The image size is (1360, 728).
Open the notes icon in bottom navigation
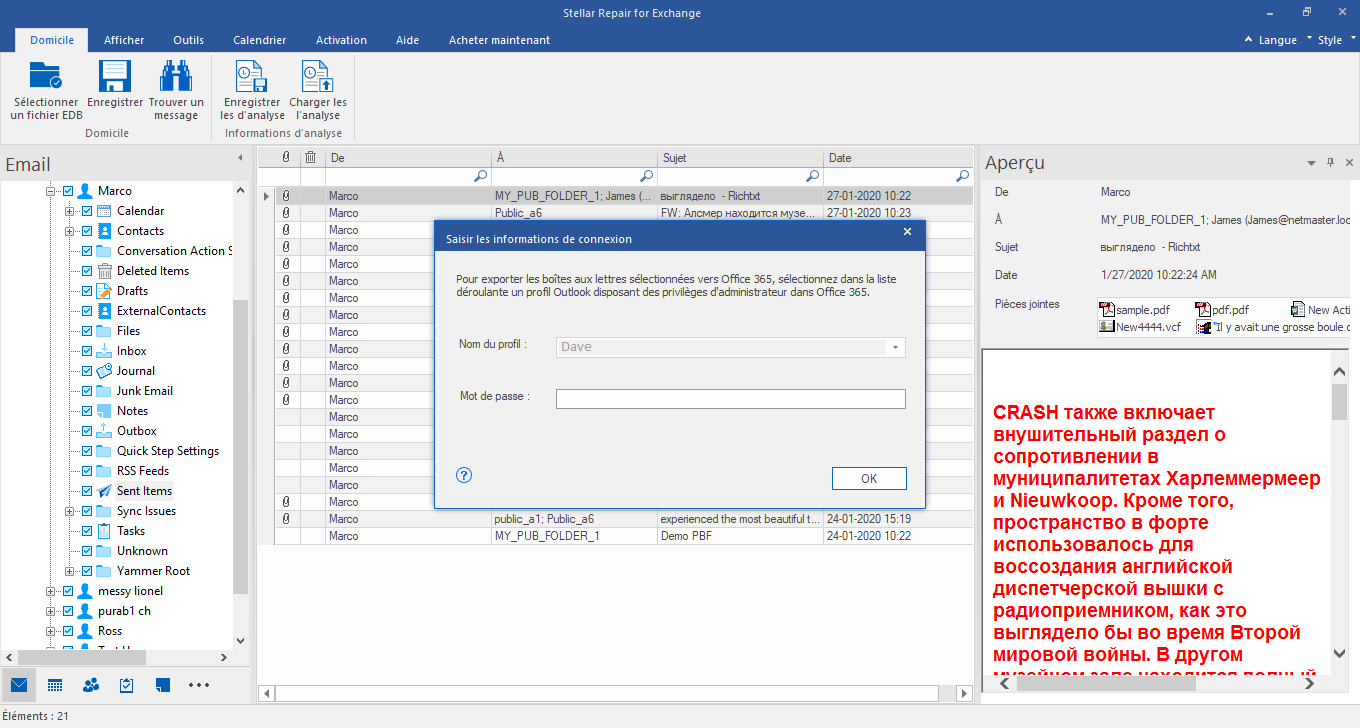(x=163, y=685)
